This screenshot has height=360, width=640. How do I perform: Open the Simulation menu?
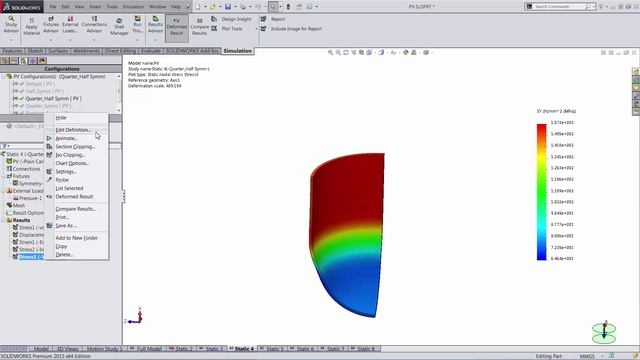(133, 7)
